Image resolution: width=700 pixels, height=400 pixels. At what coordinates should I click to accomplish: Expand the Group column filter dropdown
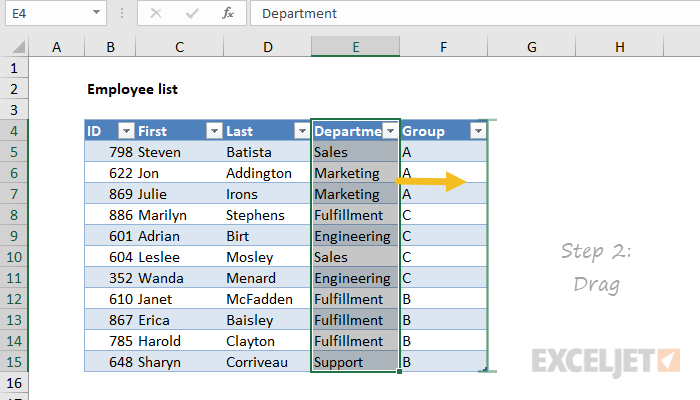(478, 131)
